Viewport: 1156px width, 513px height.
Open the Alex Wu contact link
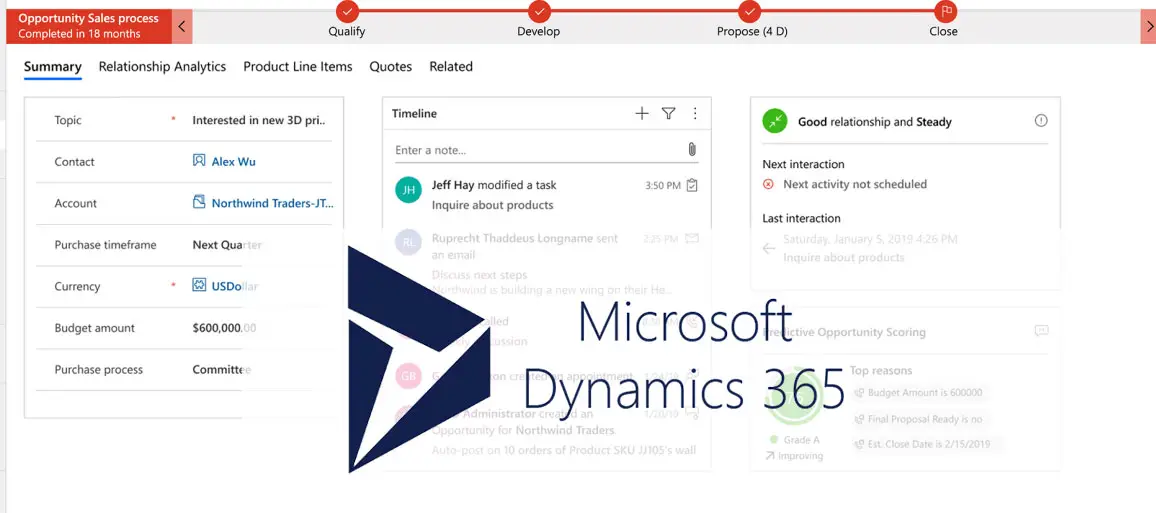[x=234, y=161]
